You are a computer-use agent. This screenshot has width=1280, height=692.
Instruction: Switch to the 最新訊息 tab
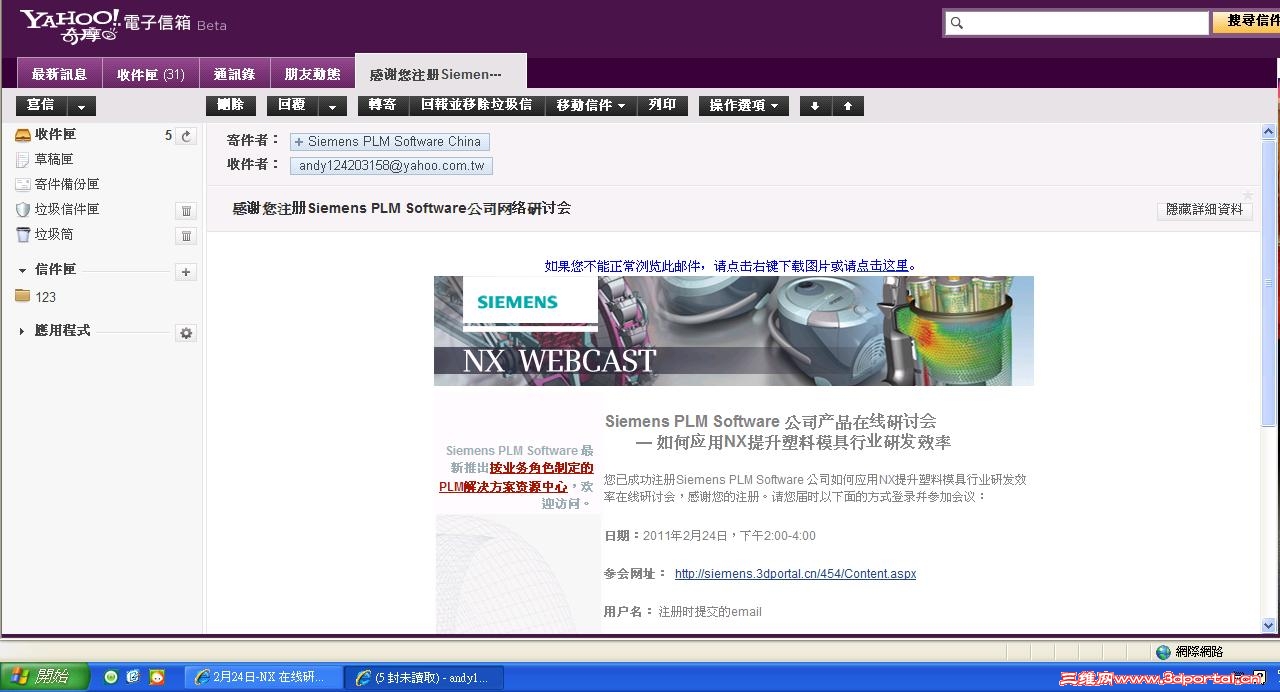click(59, 74)
